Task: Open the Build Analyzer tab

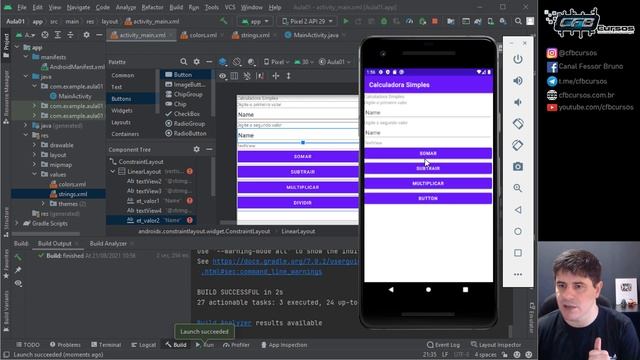Action: (x=108, y=244)
